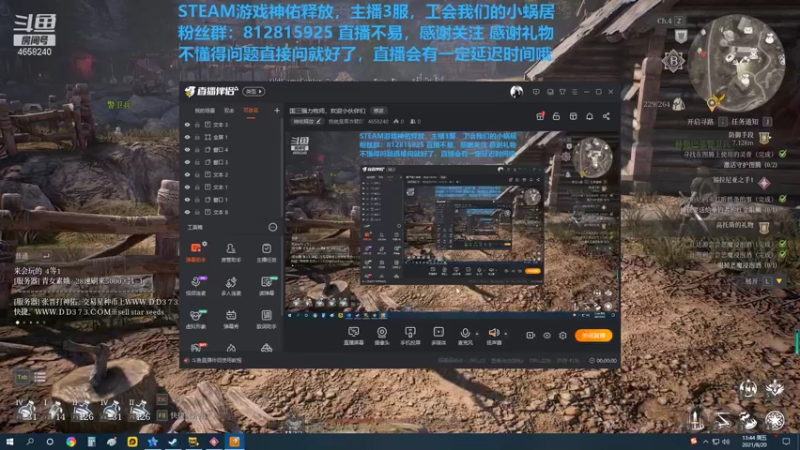Toggle lock on the 文本 3 source
The image size is (800, 450).
[x=197, y=124]
